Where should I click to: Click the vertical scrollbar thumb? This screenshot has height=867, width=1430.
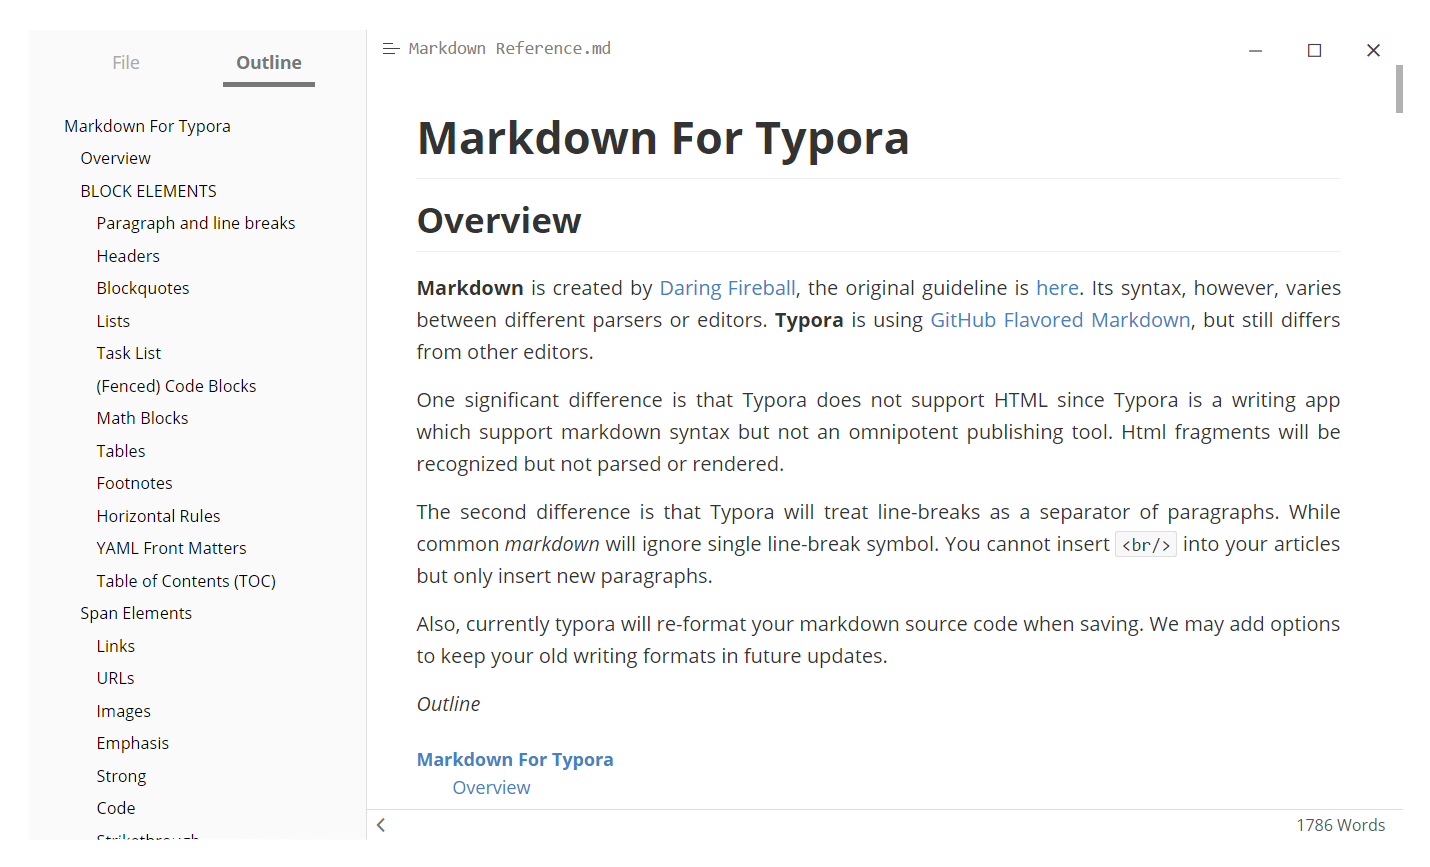tap(1399, 89)
